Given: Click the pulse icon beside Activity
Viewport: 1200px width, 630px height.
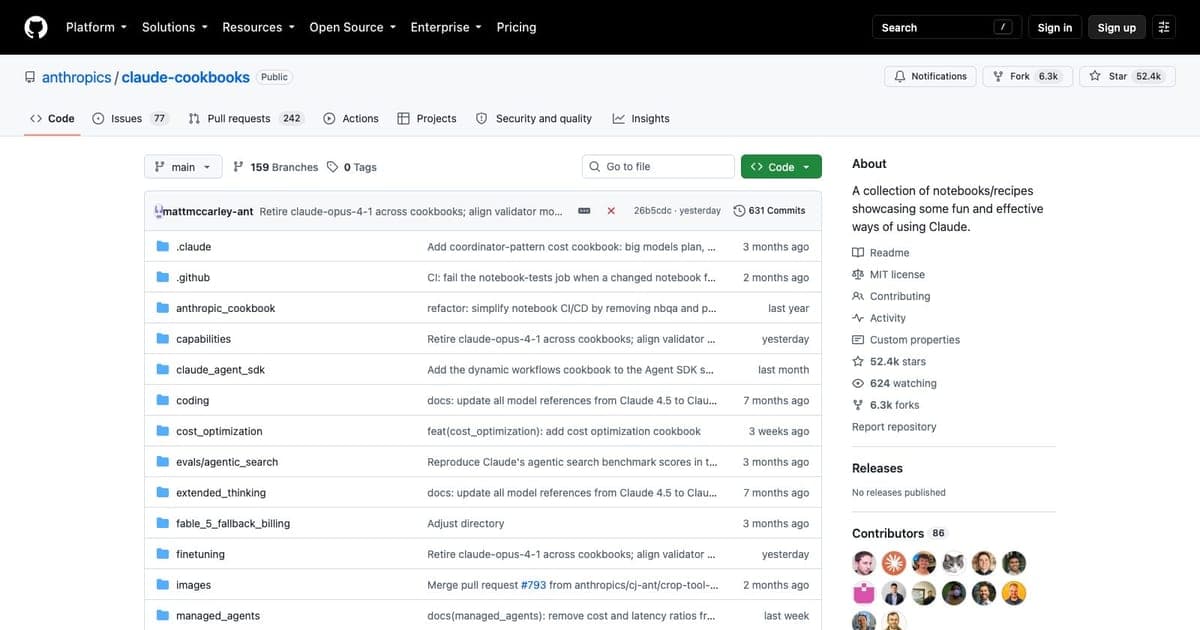Looking at the screenshot, I should click(857, 318).
